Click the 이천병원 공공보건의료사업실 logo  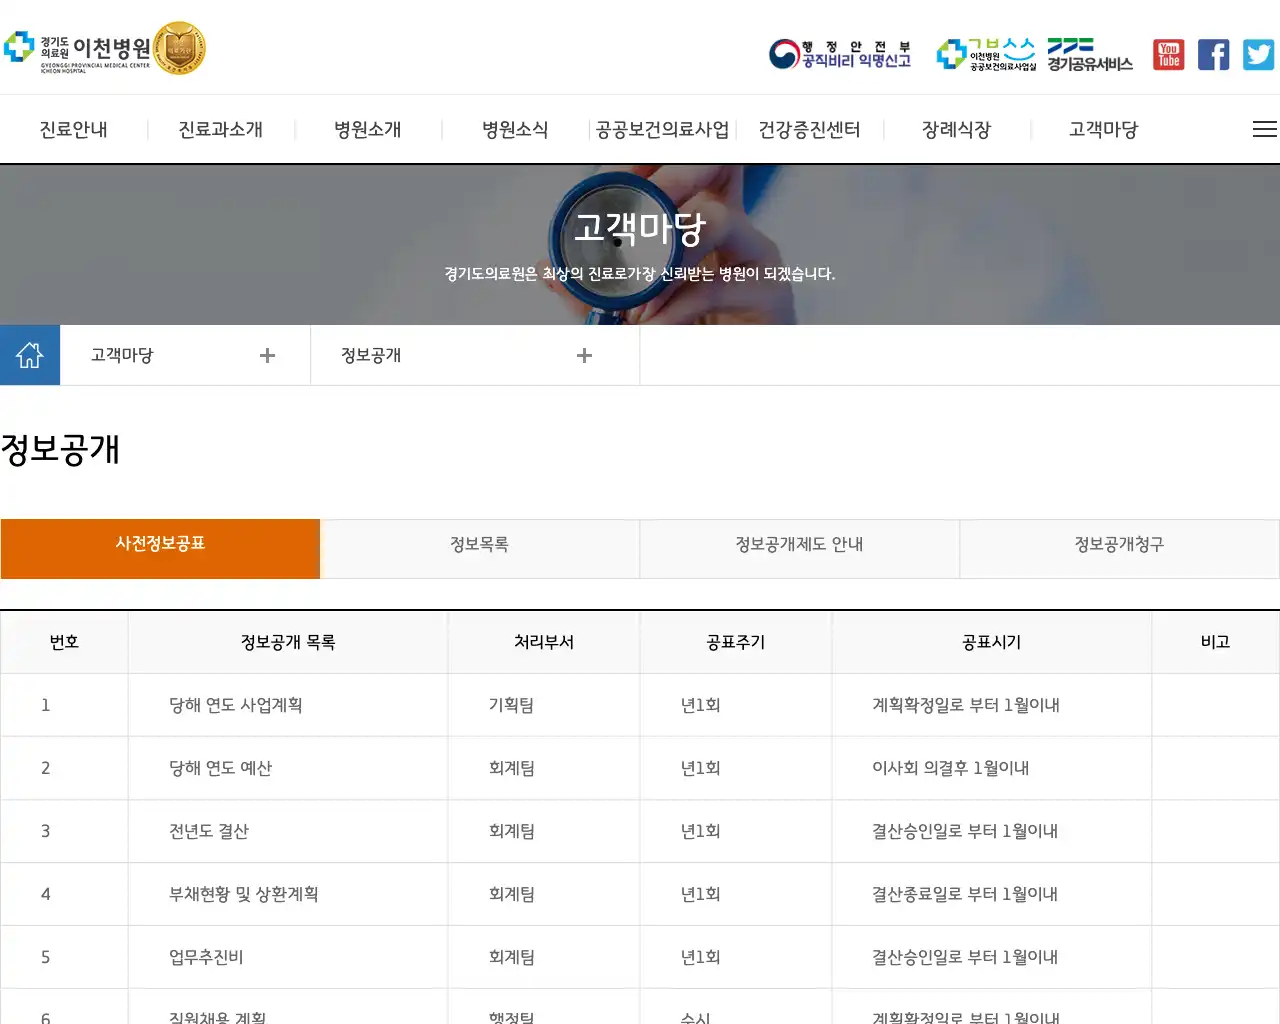tap(985, 54)
